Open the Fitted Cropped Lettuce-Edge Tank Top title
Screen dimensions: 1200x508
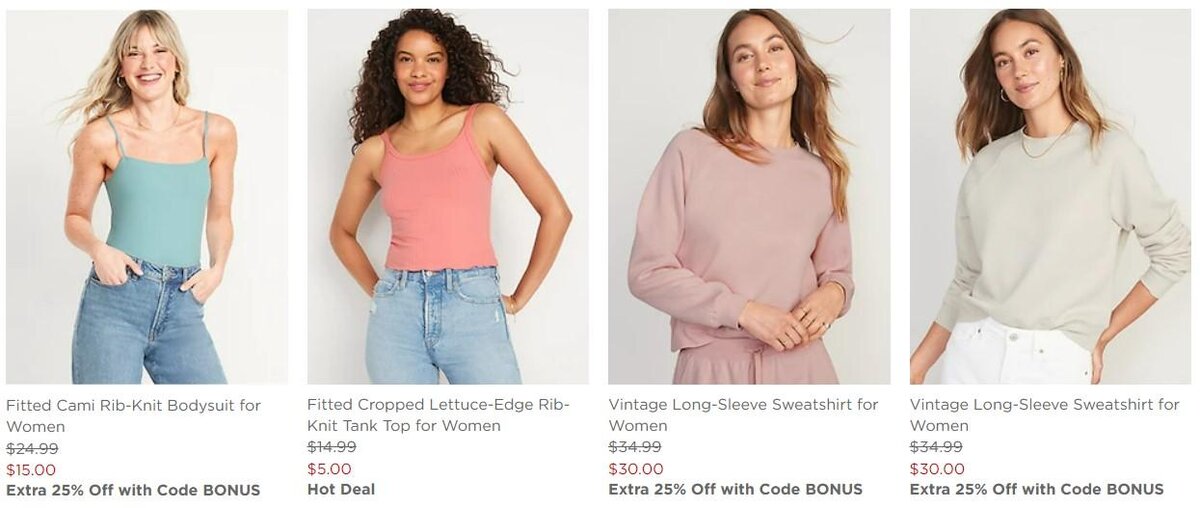click(x=438, y=416)
